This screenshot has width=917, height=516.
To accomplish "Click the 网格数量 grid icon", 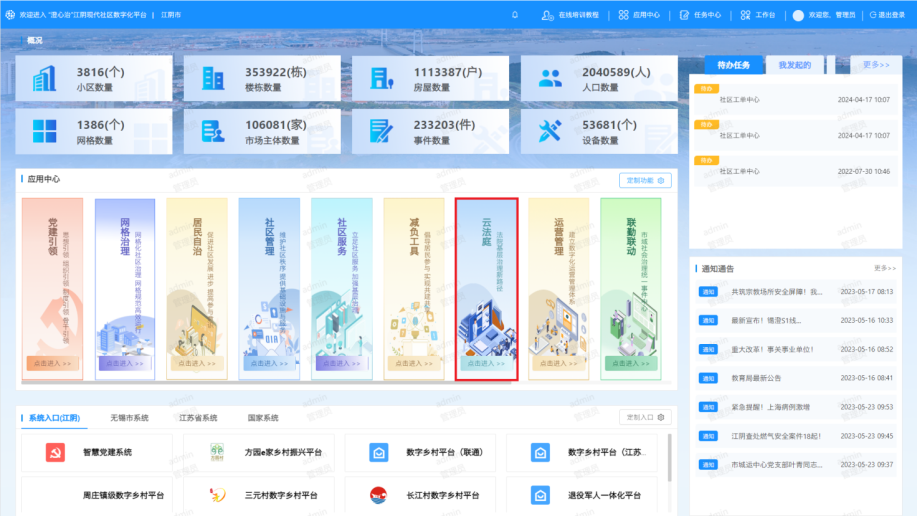I will coord(45,132).
